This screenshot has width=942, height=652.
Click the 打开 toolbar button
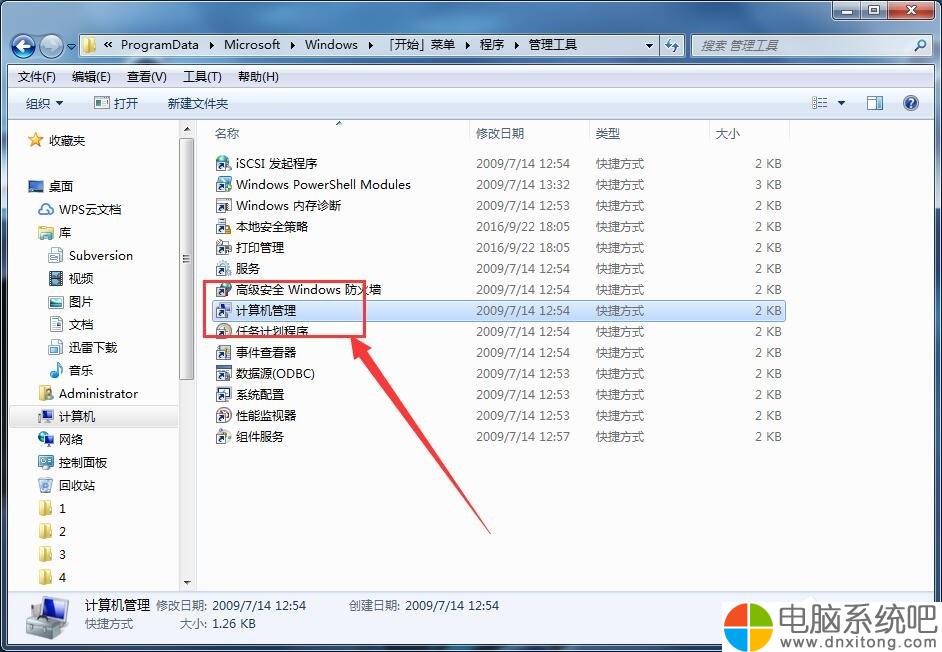click(x=117, y=103)
